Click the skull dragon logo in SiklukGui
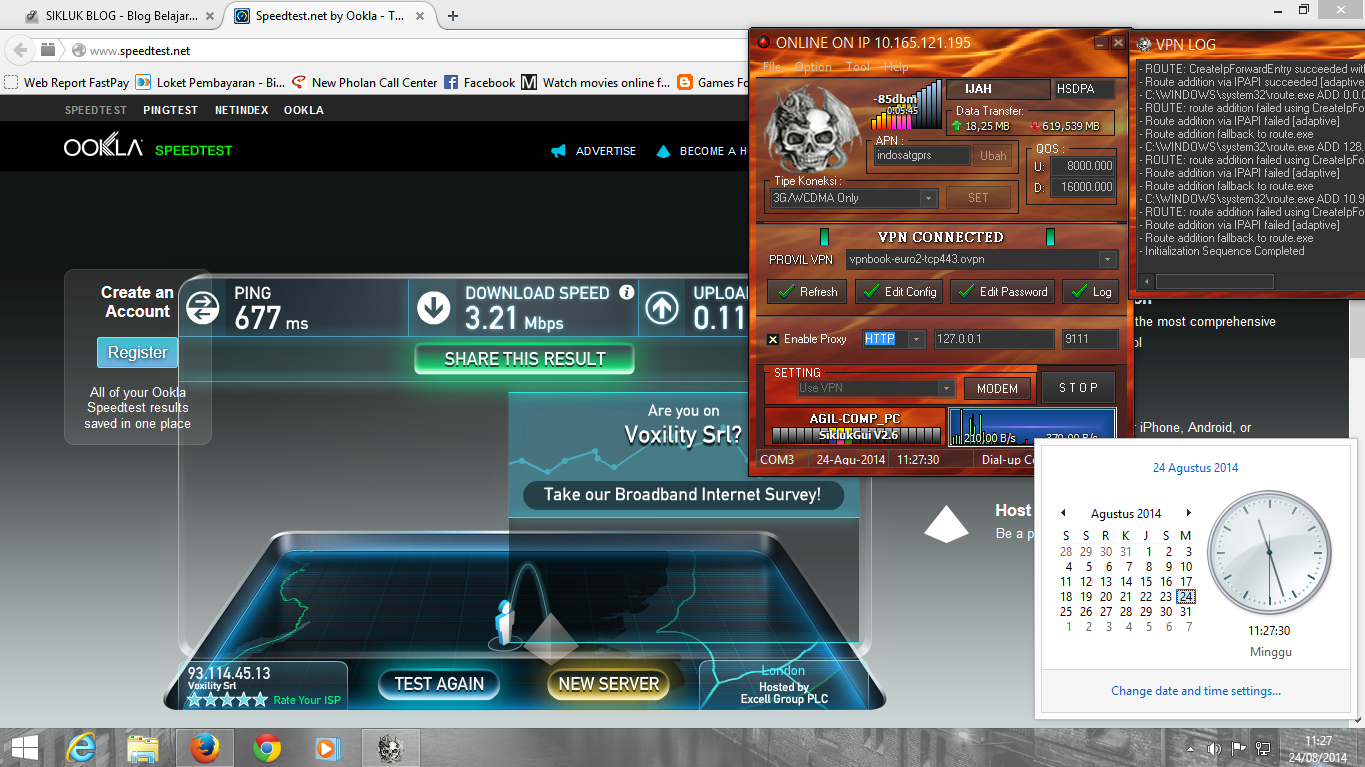The width and height of the screenshot is (1365, 767). click(x=812, y=128)
